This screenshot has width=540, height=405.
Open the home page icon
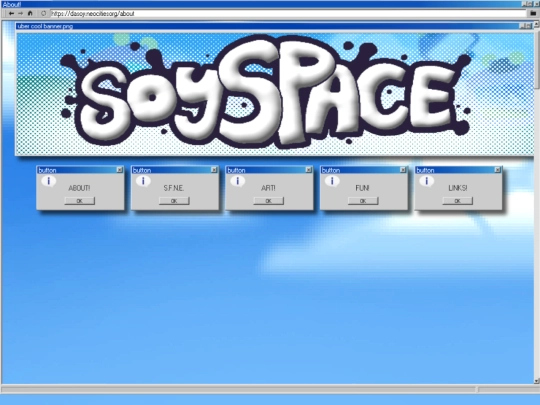point(30,13)
